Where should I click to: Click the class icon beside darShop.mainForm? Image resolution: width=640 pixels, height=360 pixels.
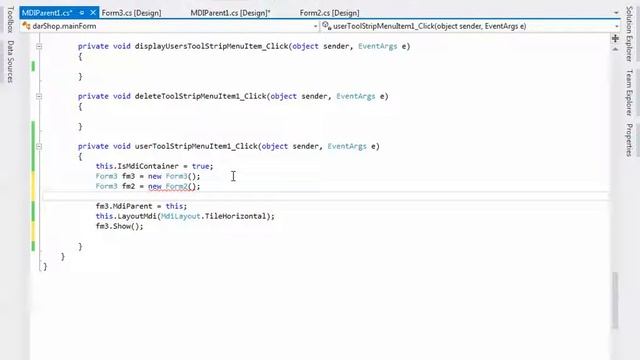coord(27,26)
